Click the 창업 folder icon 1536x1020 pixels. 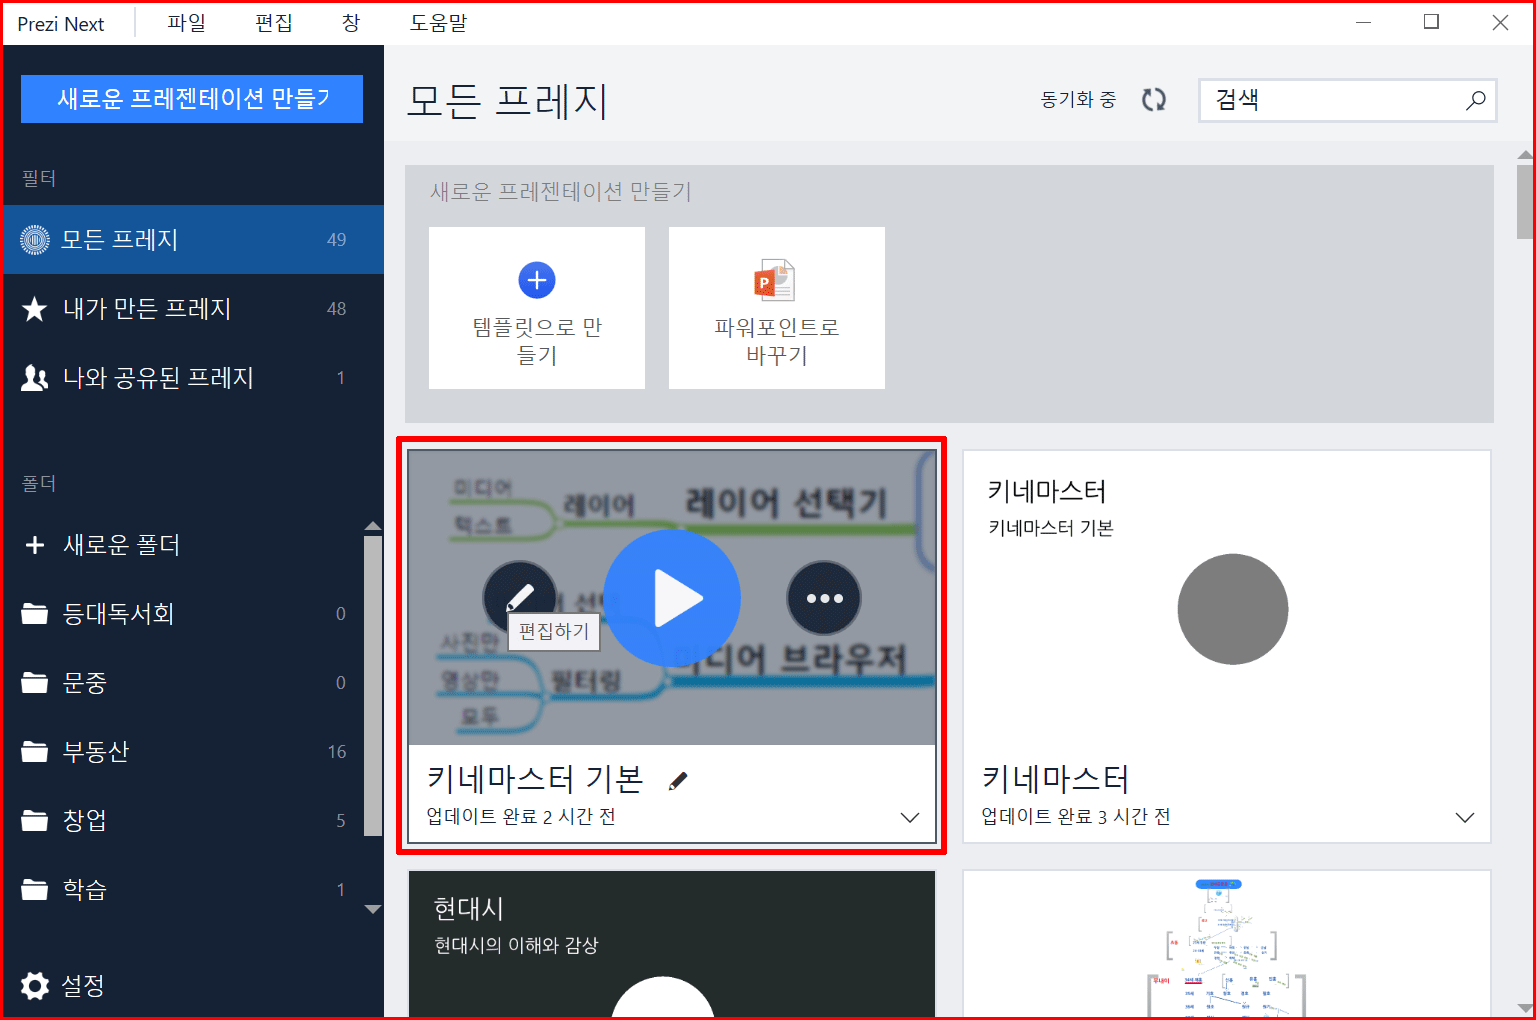[x=35, y=820]
